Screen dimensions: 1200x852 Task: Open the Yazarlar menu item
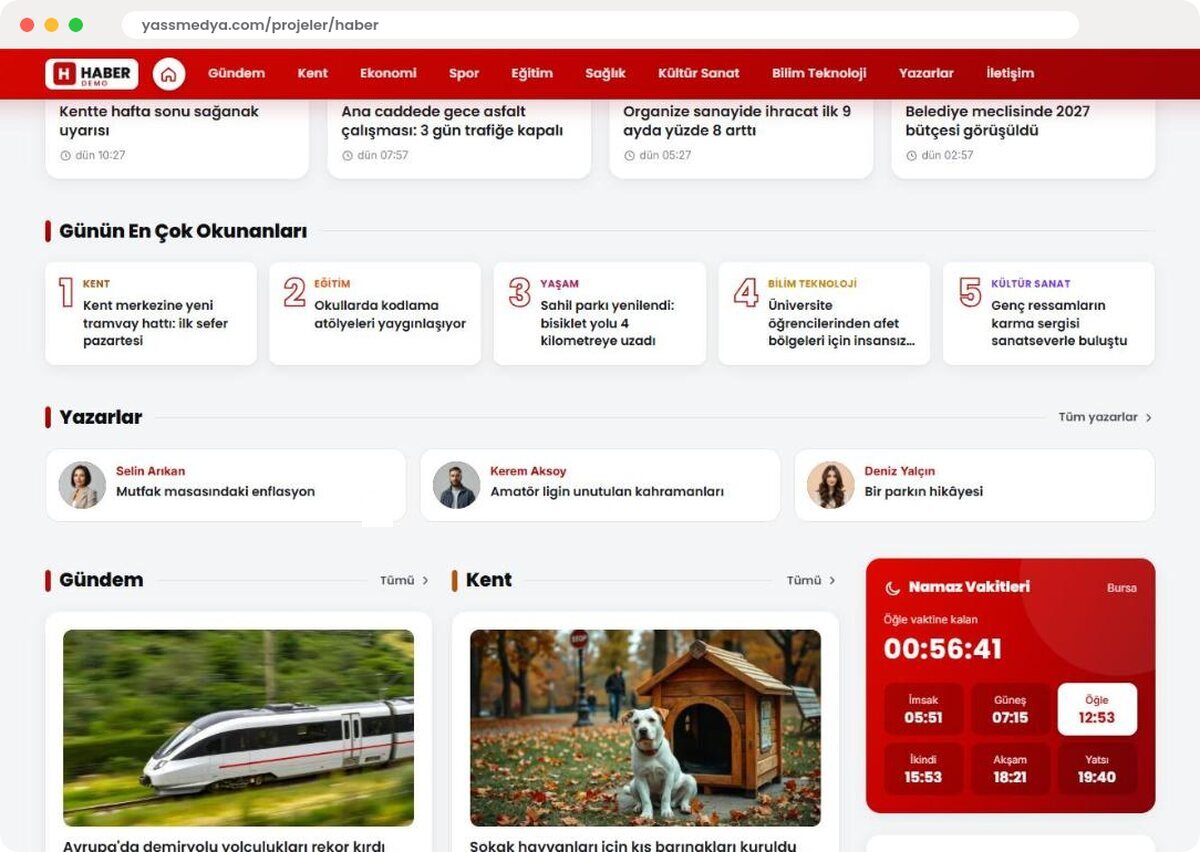(926, 74)
